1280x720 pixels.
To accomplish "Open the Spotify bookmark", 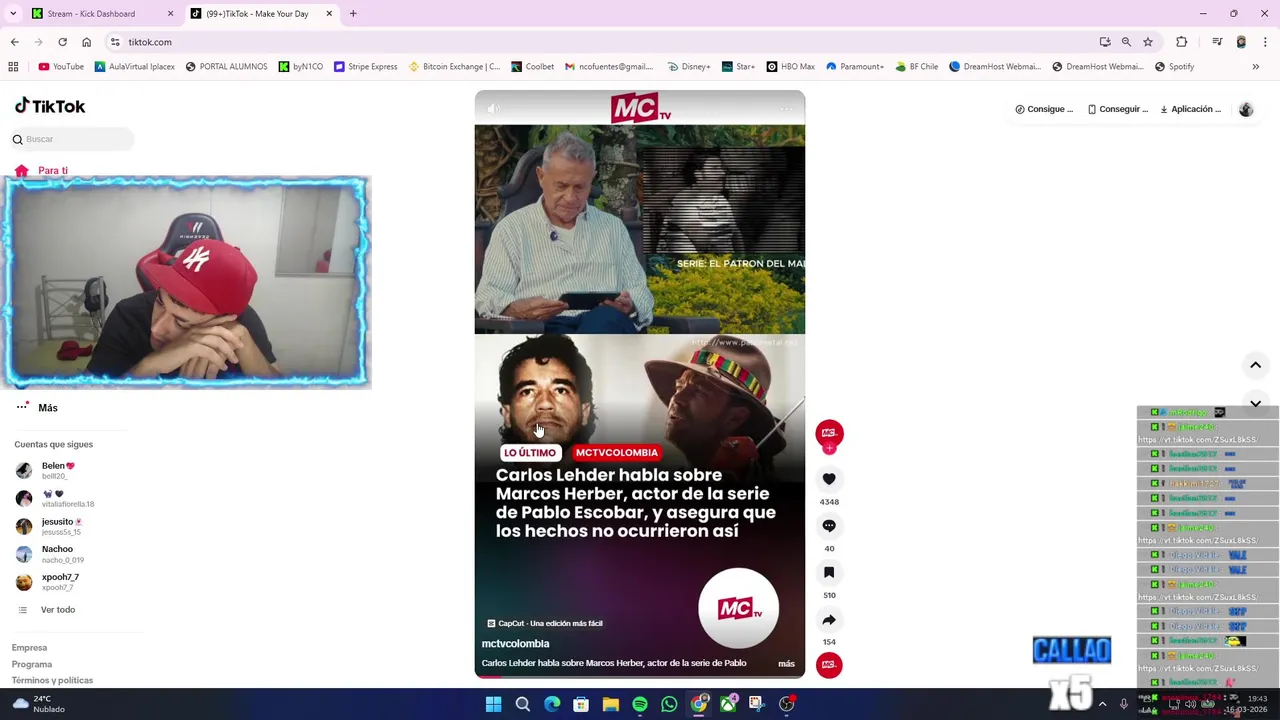I will point(1174,67).
